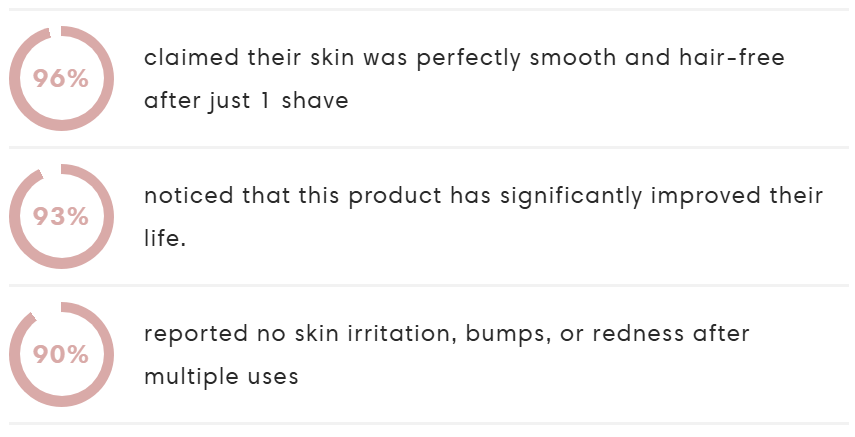Click the gap at top of 96% ring
Viewport: 855px width, 437px height.
(x=55, y=32)
